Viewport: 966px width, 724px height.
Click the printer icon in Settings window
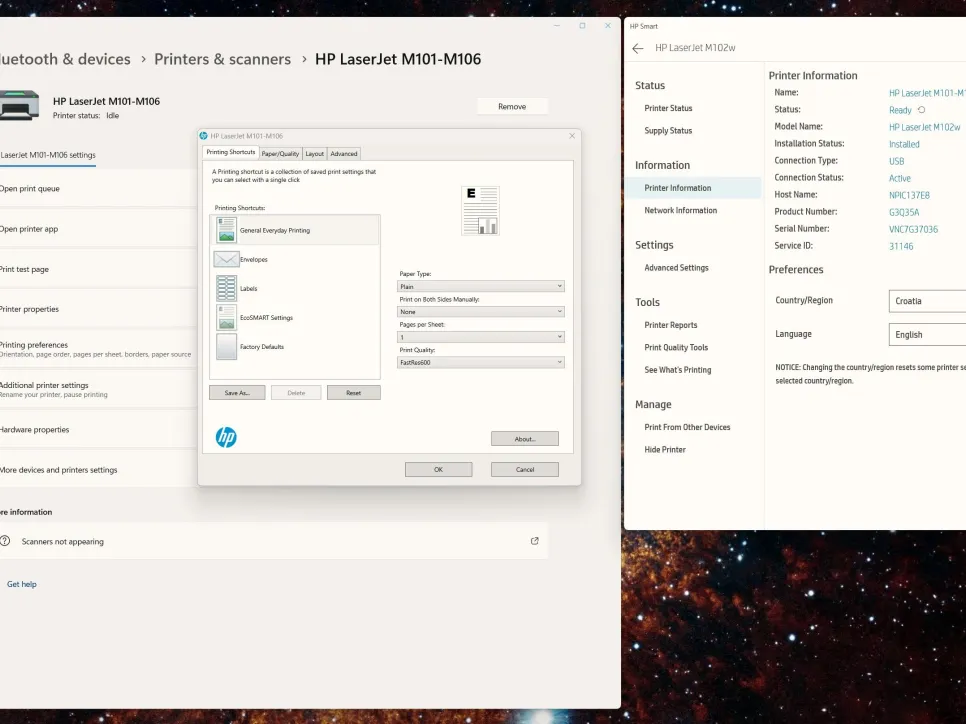click(19, 105)
